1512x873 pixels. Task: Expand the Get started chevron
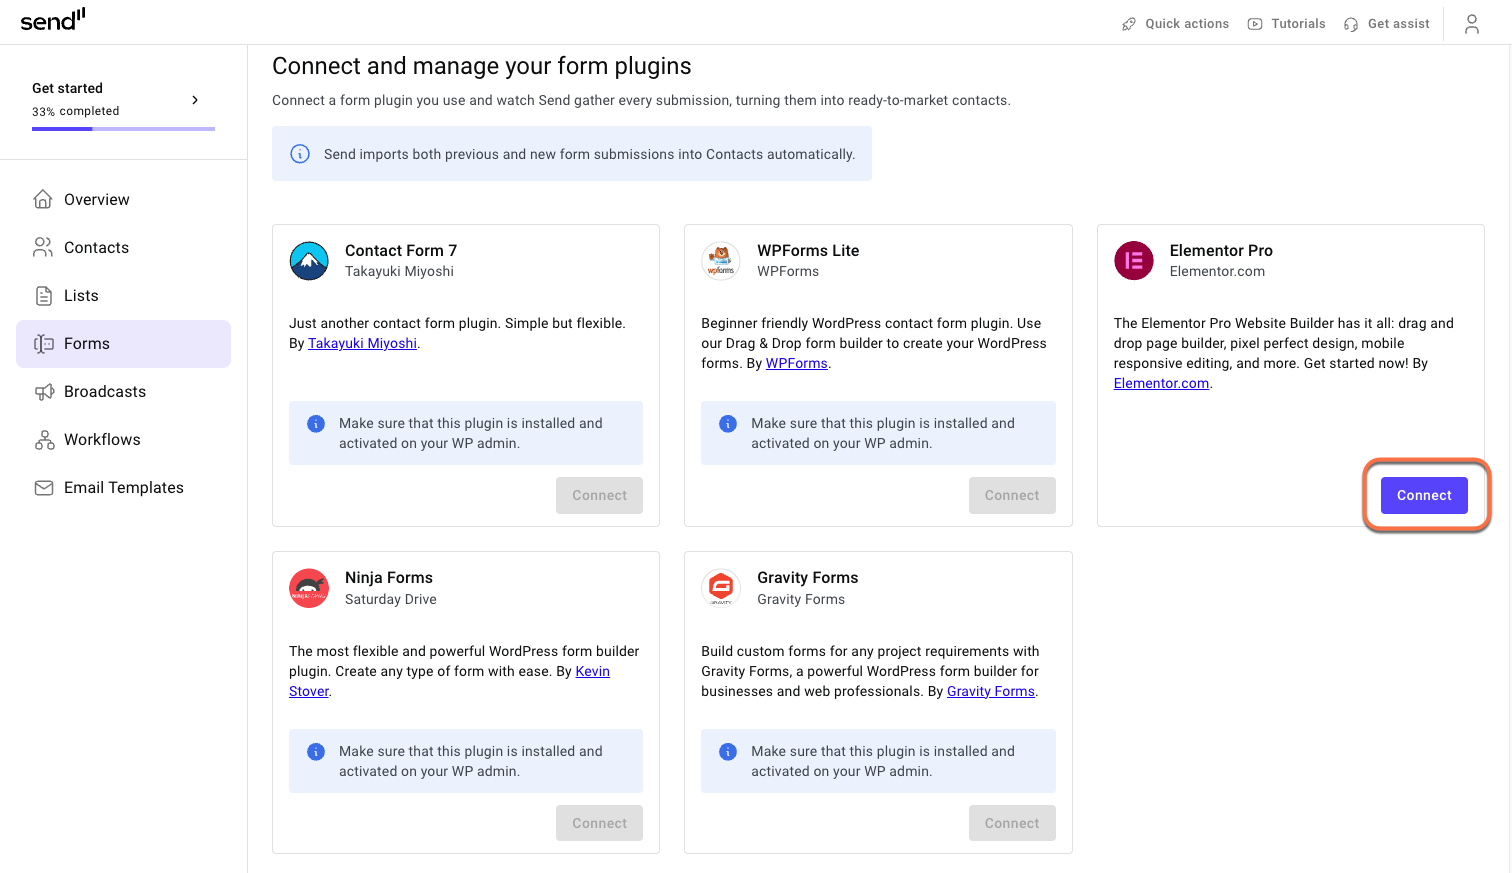pyautogui.click(x=195, y=99)
